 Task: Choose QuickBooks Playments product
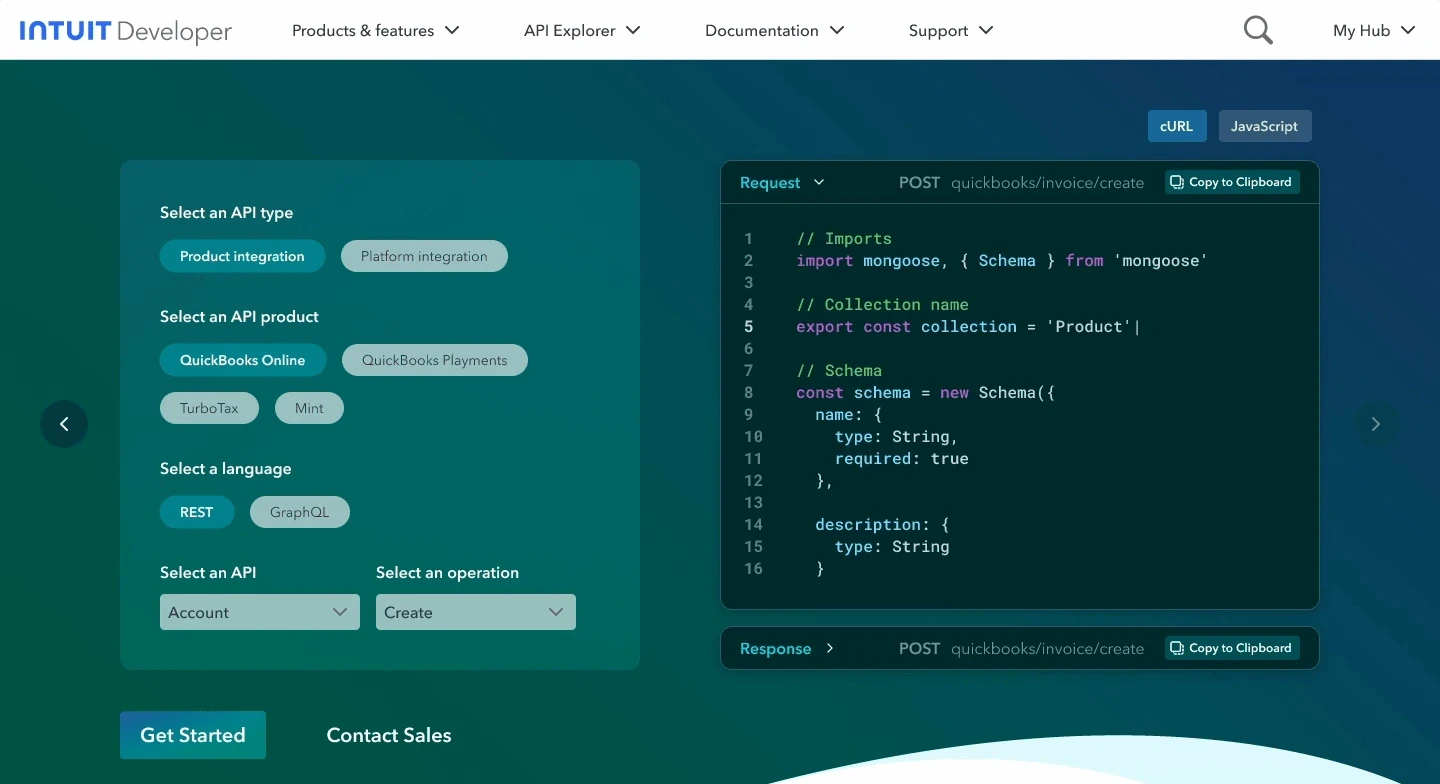pyautogui.click(x=435, y=360)
